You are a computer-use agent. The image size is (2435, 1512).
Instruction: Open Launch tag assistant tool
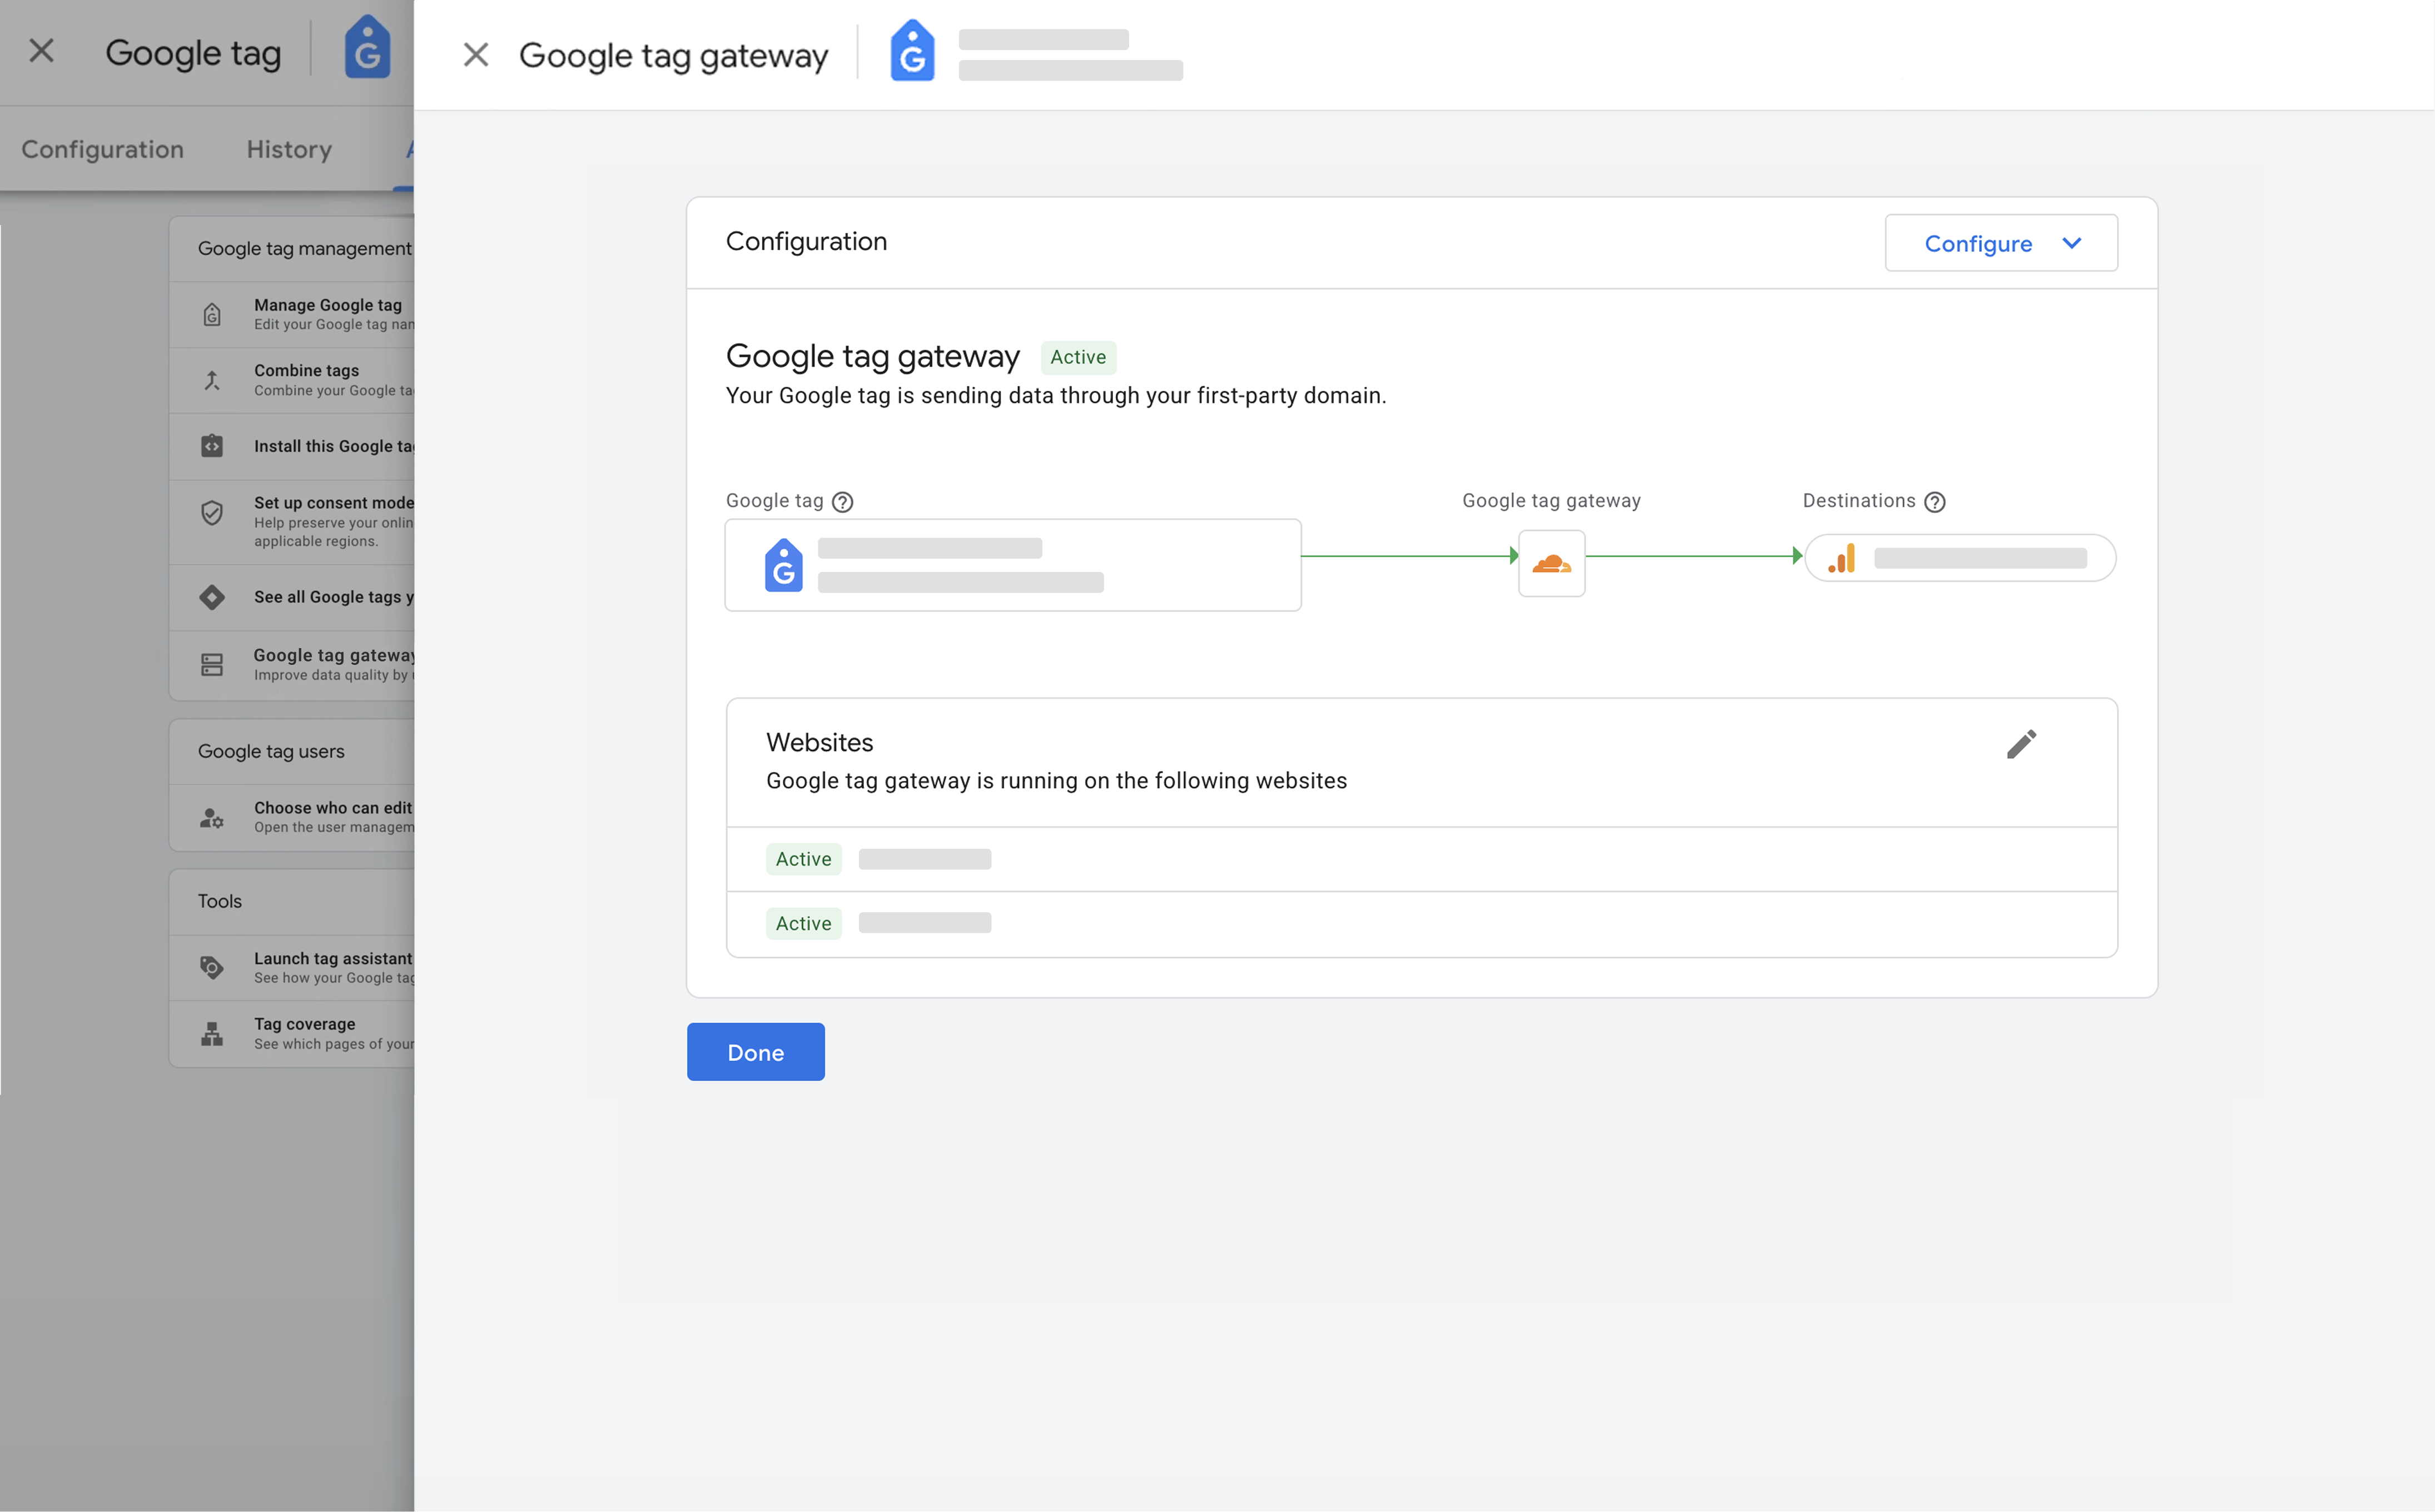292,968
